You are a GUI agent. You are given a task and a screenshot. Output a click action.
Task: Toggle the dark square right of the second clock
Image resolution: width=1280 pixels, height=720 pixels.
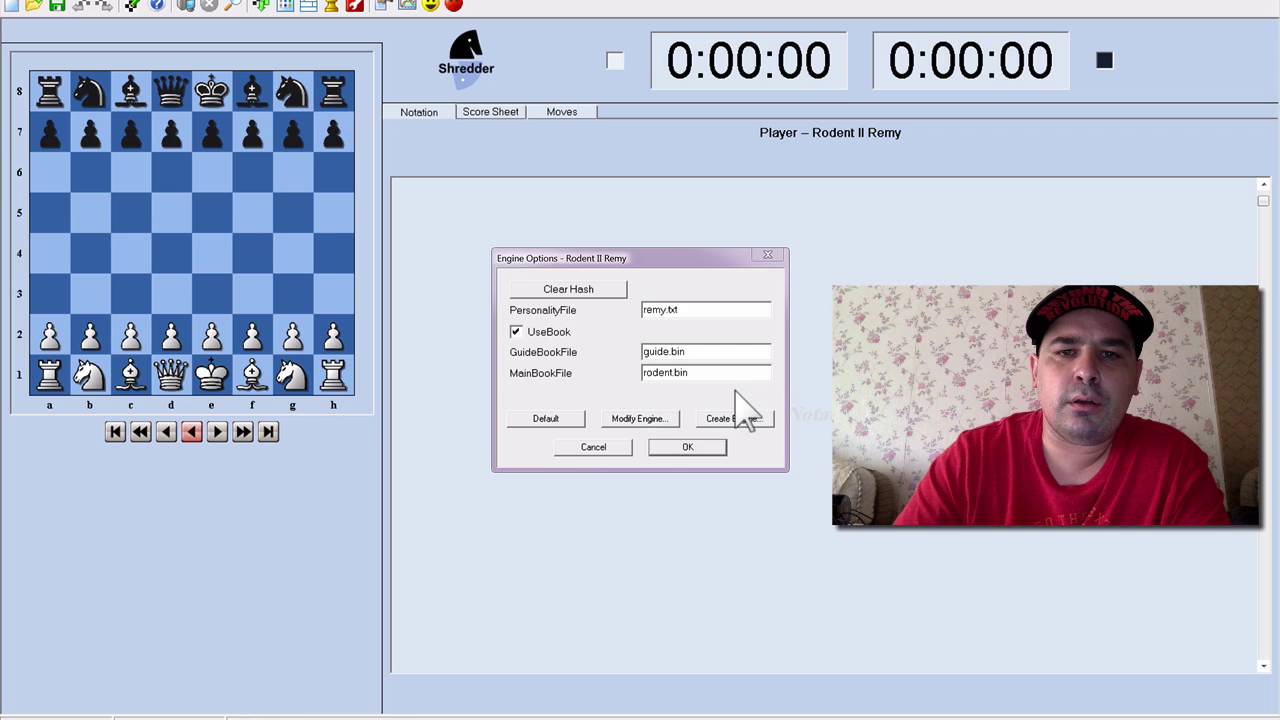coord(1104,61)
